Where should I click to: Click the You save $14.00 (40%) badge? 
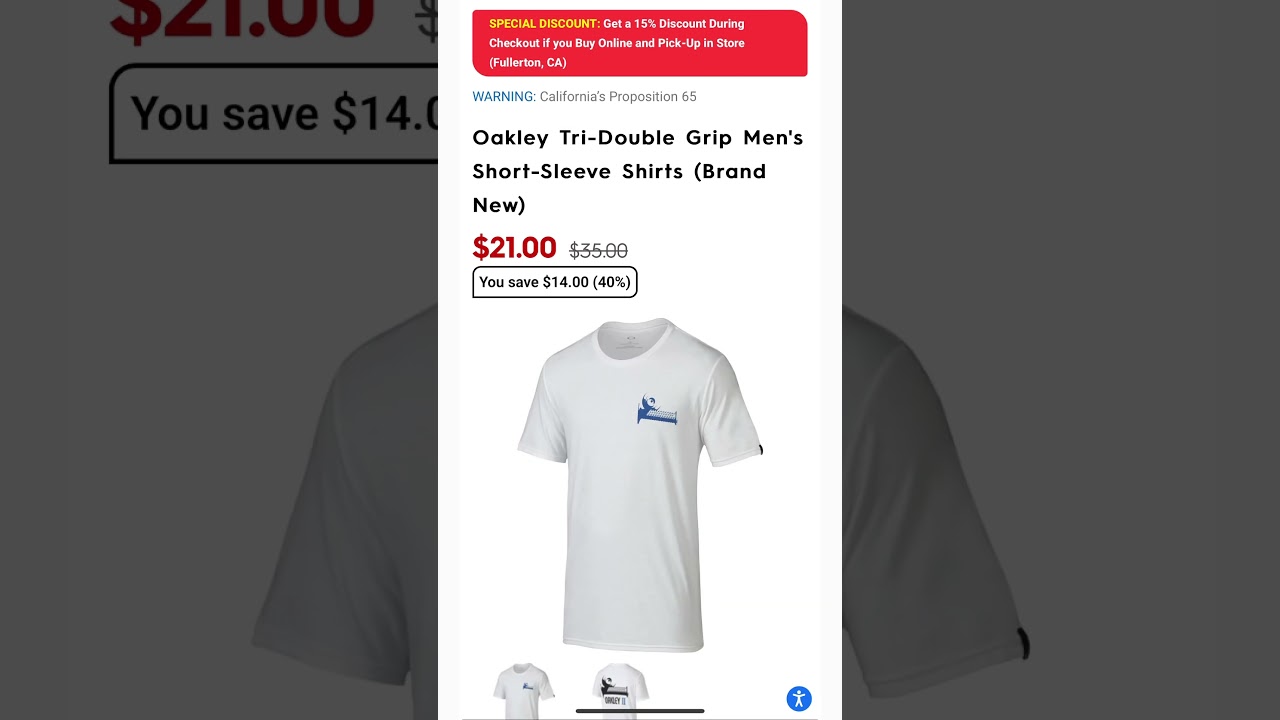click(555, 282)
